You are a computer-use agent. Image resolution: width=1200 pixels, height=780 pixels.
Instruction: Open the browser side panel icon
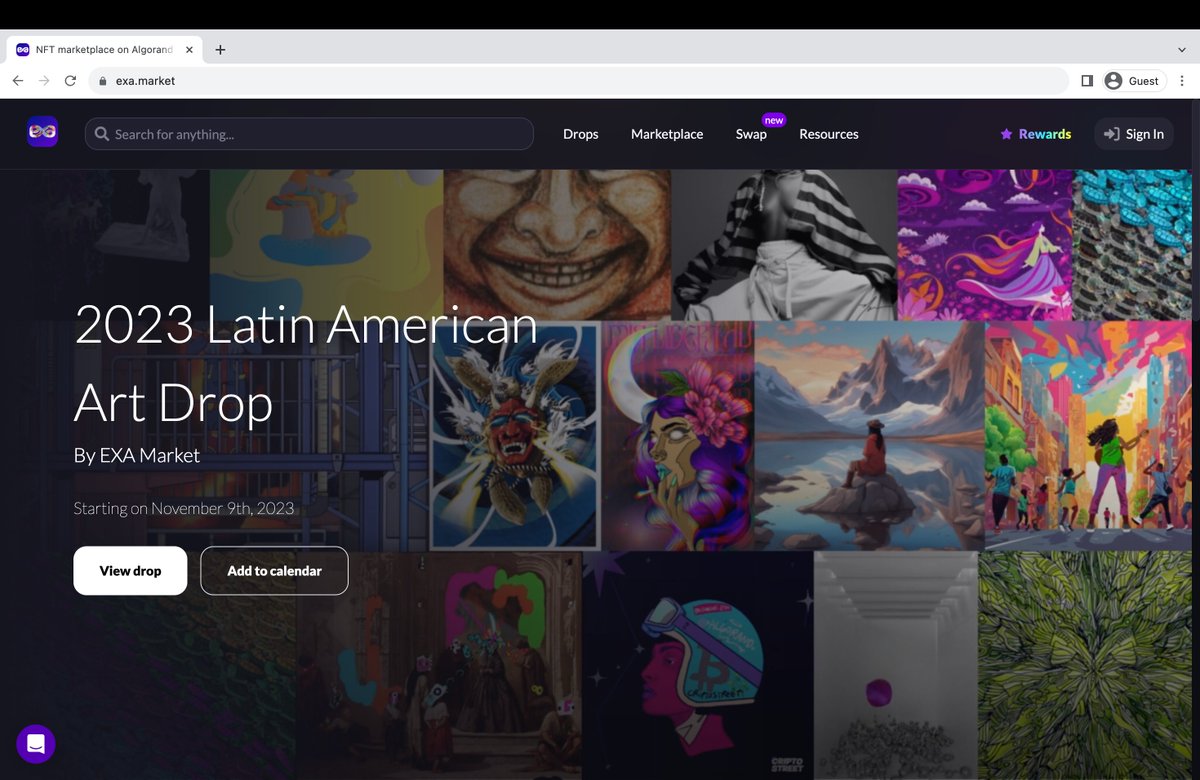point(1087,81)
